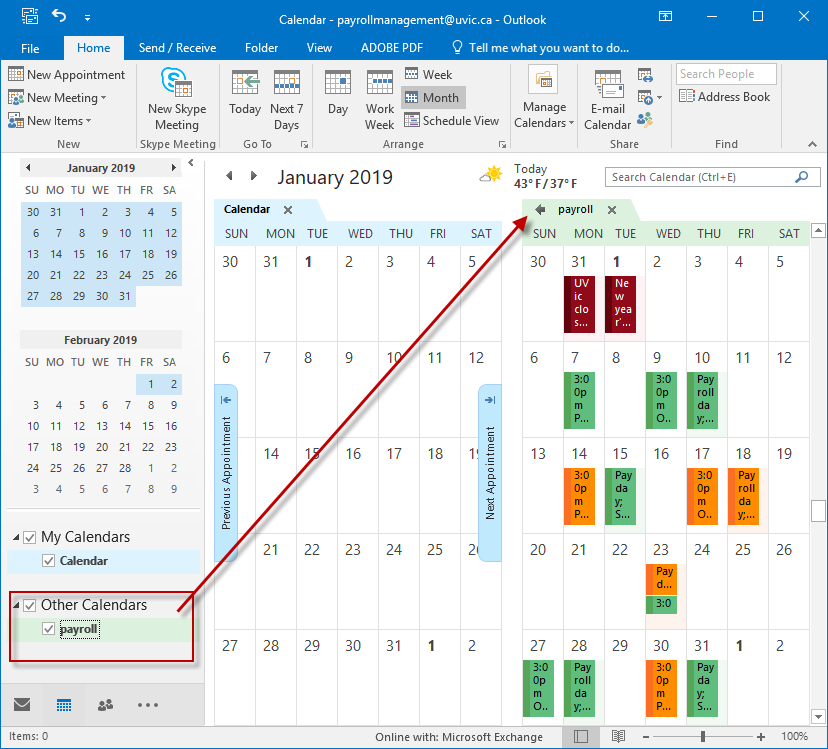Uncheck the Calendar checkbox
The image size is (828, 749).
(49, 560)
